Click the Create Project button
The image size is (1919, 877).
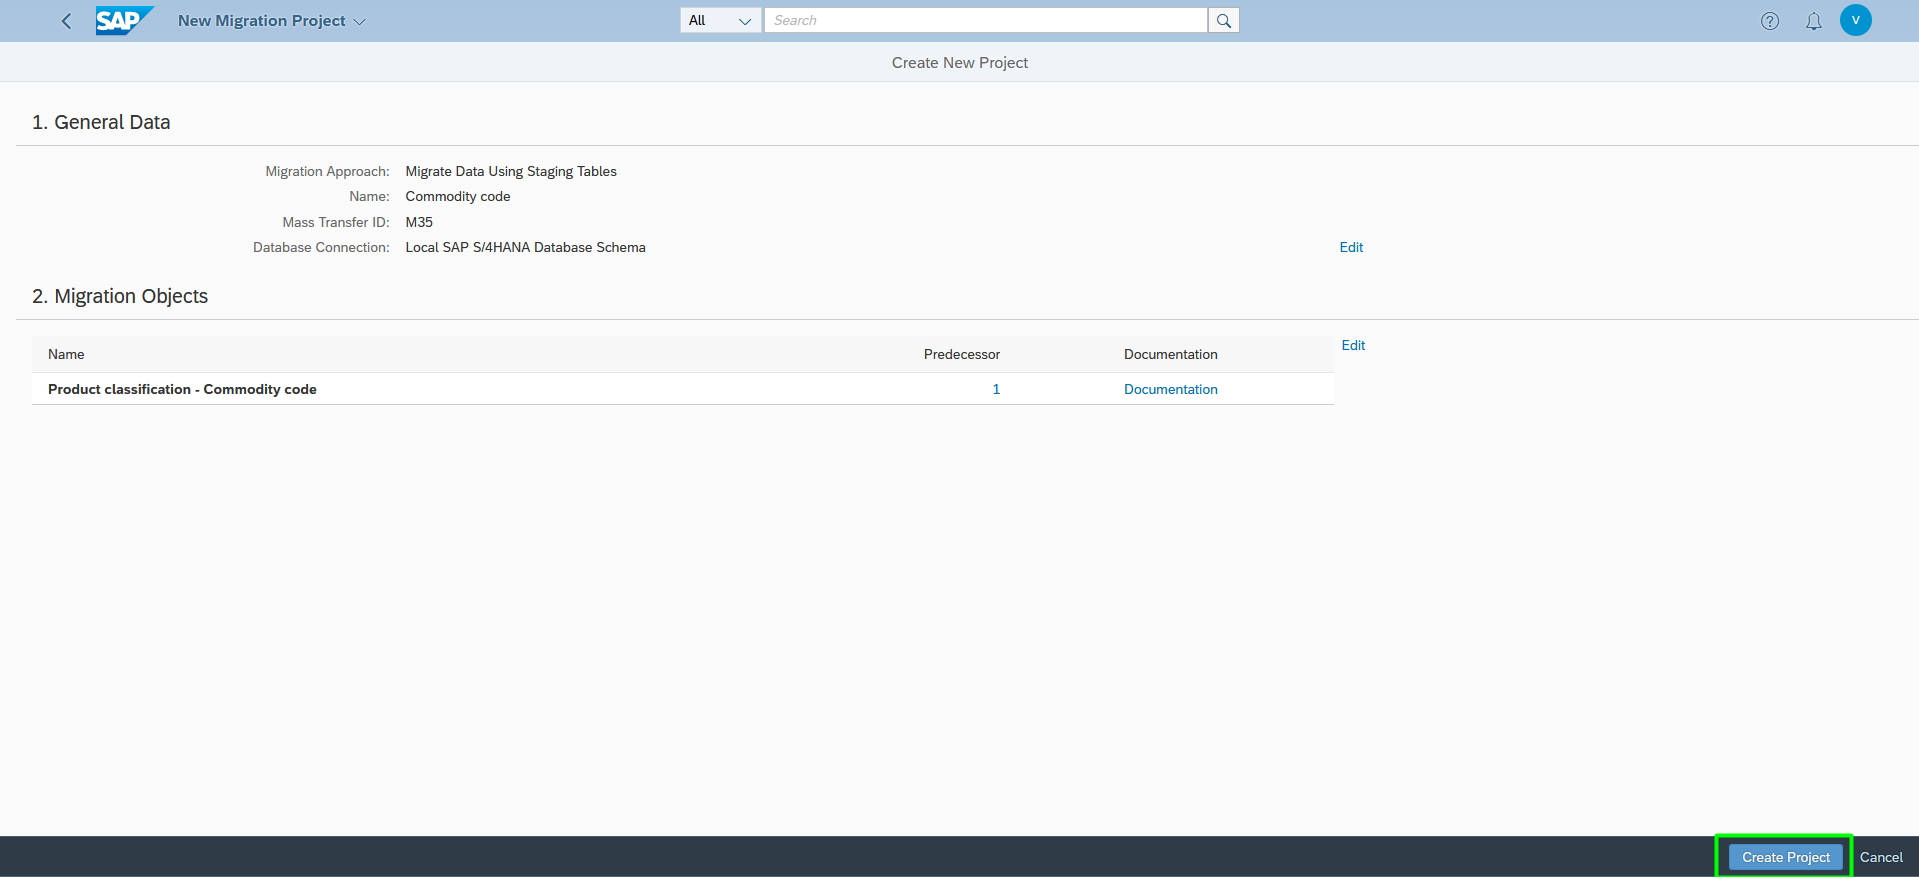click(x=1785, y=857)
